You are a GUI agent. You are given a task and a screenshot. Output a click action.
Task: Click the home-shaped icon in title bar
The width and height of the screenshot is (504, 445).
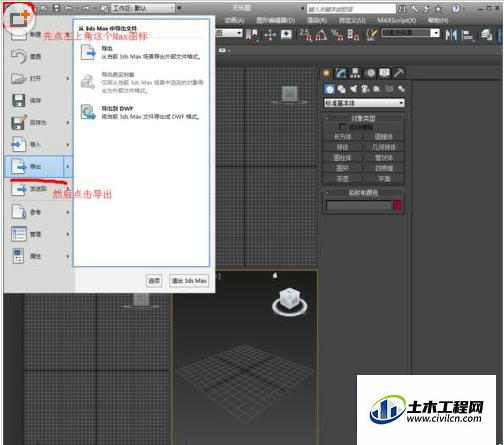coord(438,8)
